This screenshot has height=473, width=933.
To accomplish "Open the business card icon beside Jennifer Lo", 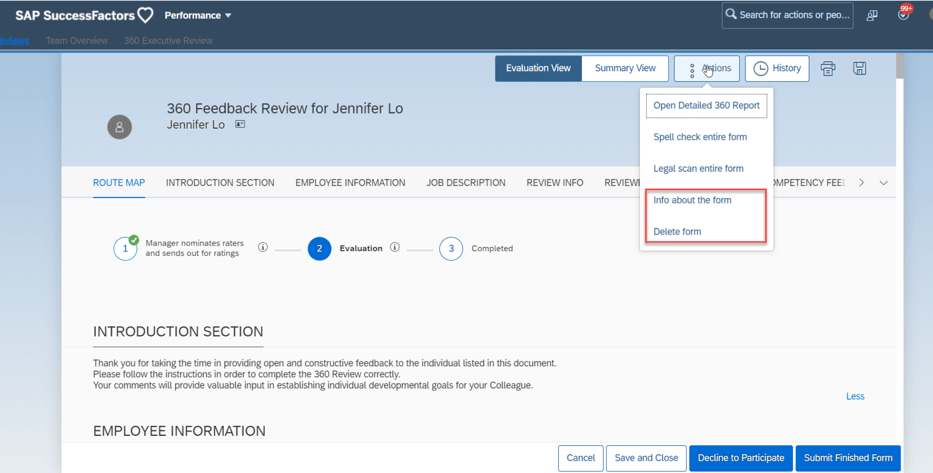I will pos(240,125).
